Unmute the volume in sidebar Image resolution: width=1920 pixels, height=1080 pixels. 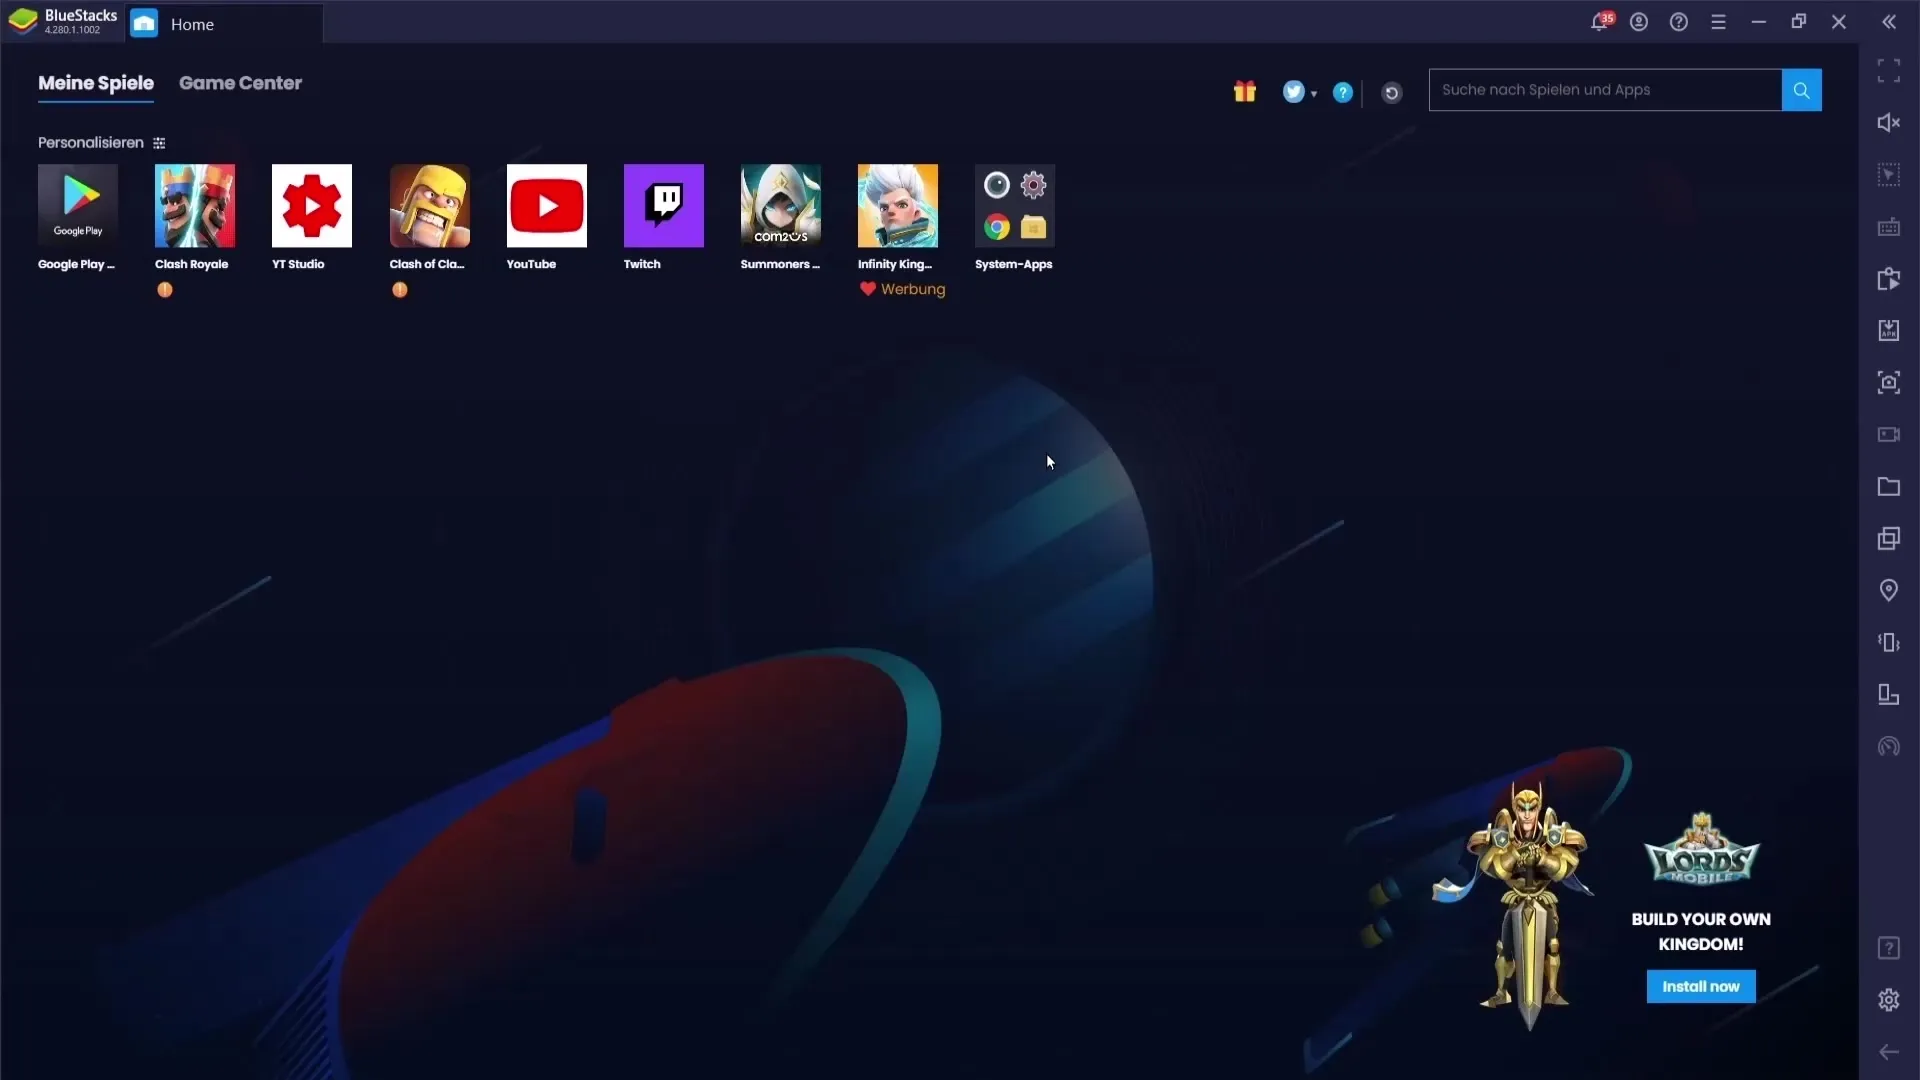pos(1888,122)
